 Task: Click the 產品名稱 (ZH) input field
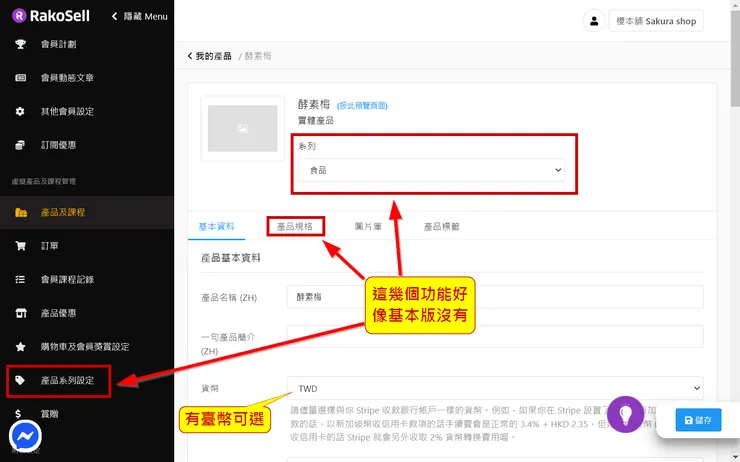[x=495, y=297]
